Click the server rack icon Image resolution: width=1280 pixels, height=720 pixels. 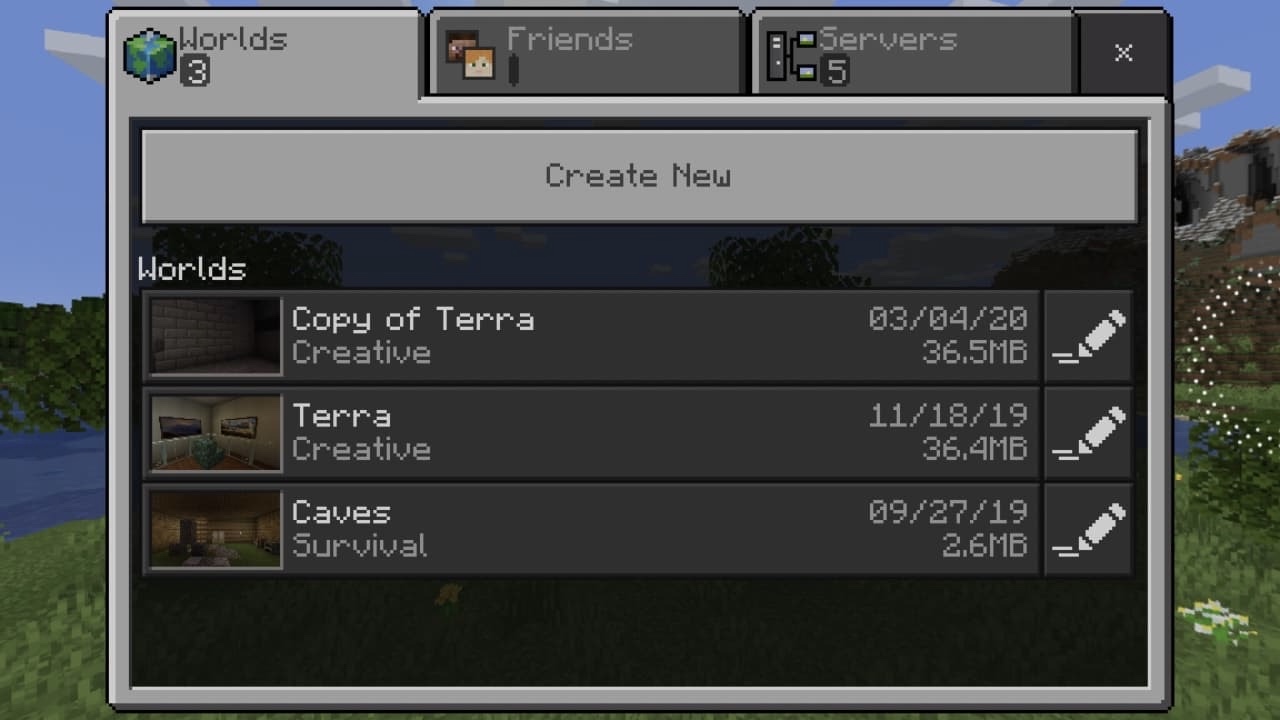pyautogui.click(x=790, y=55)
